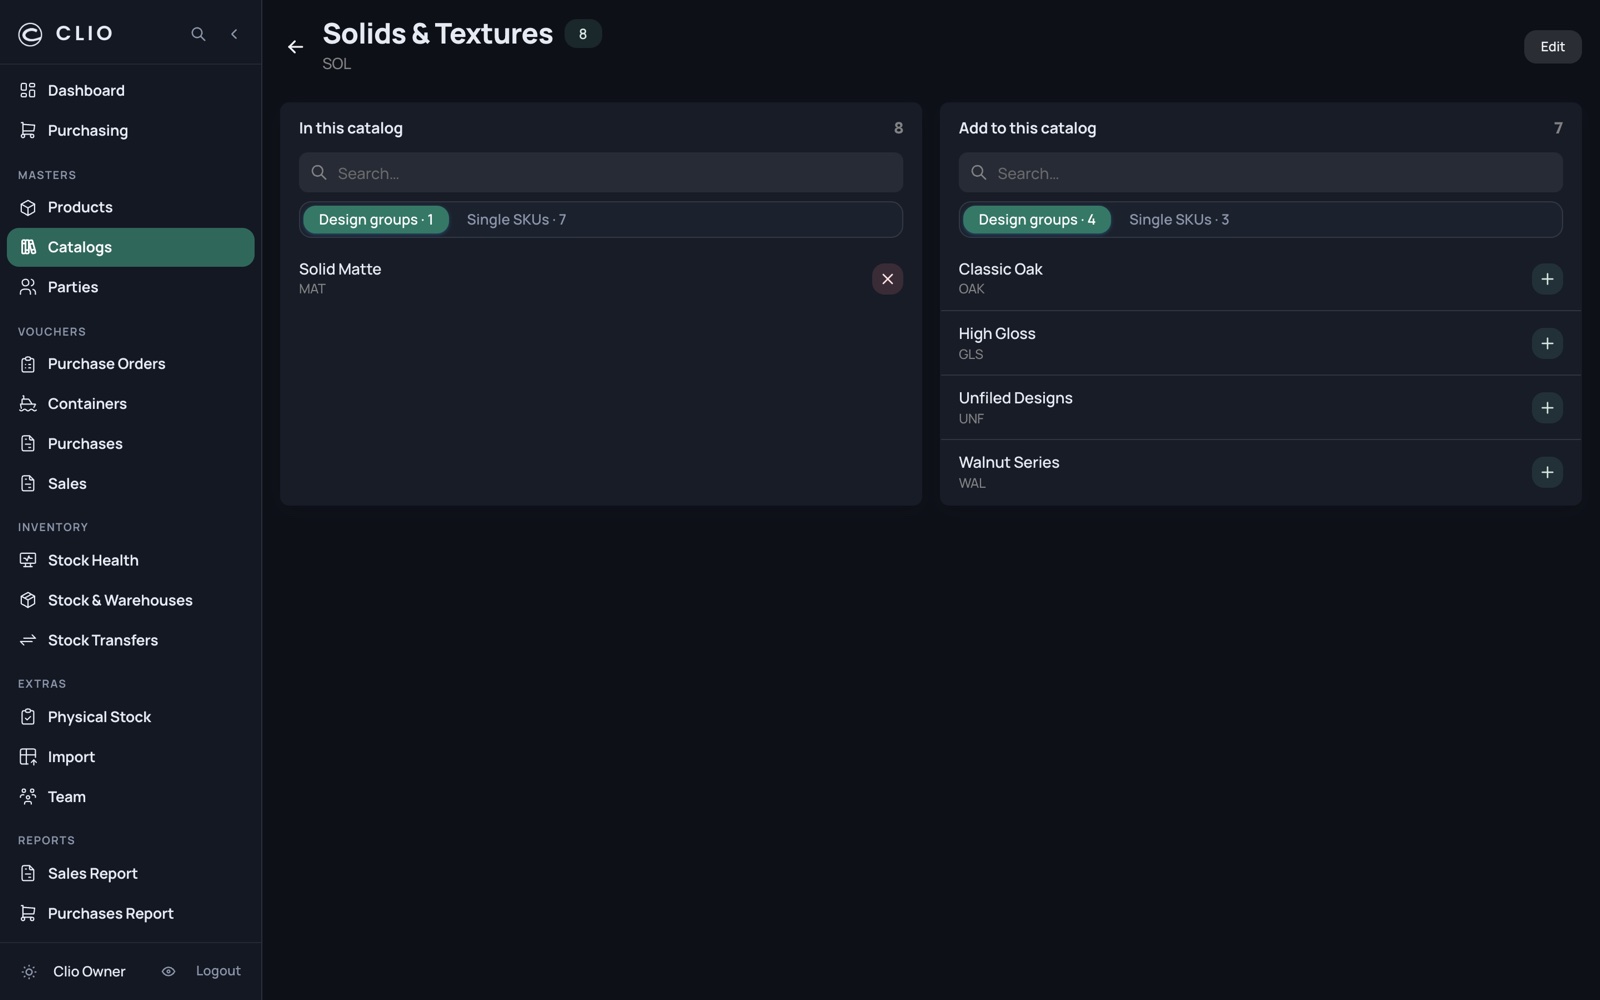Click the Classic Oak name

pos(1000,270)
